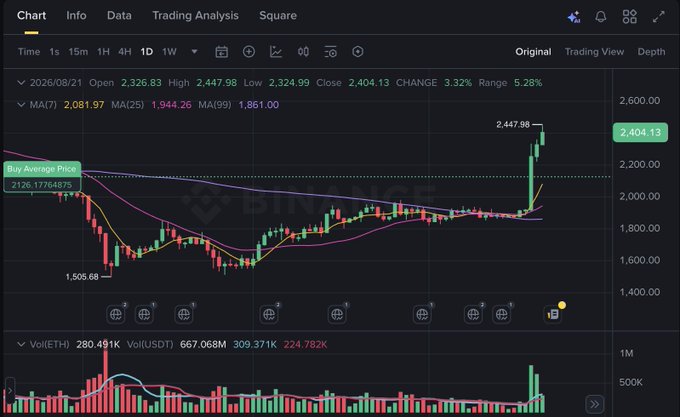This screenshot has height=417, width=680.
Task: Open the news feed icon with yellow dot
Action: (553, 313)
